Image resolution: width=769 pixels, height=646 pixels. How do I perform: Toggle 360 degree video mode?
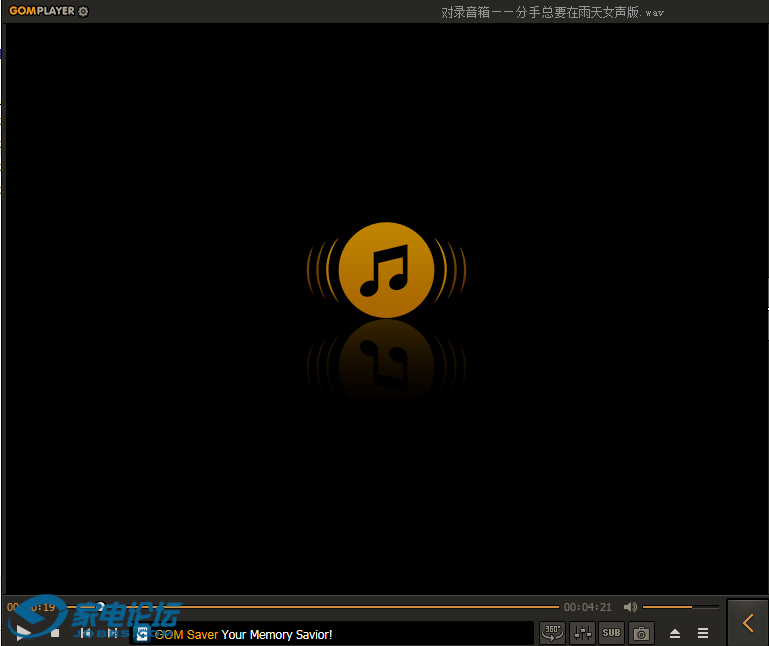coord(552,632)
